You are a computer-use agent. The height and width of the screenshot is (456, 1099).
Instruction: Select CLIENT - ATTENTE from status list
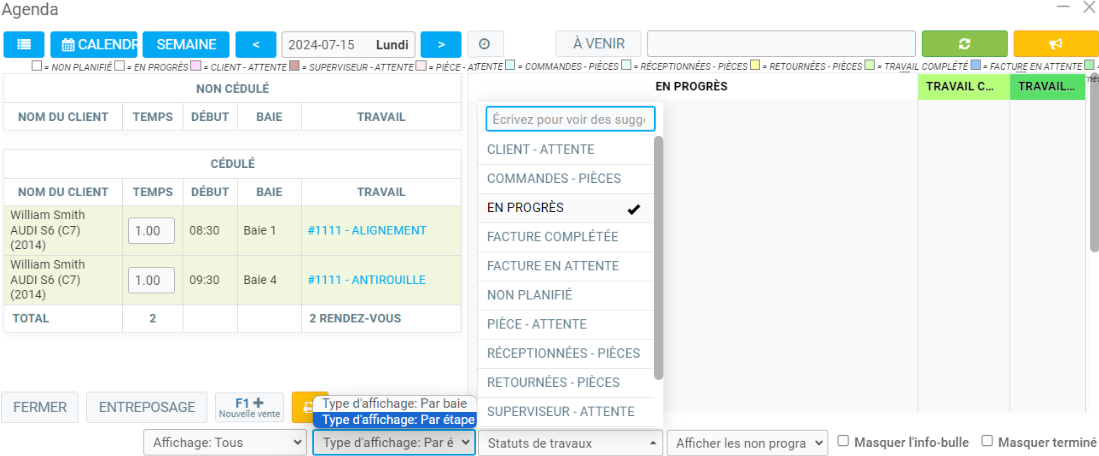(540, 150)
